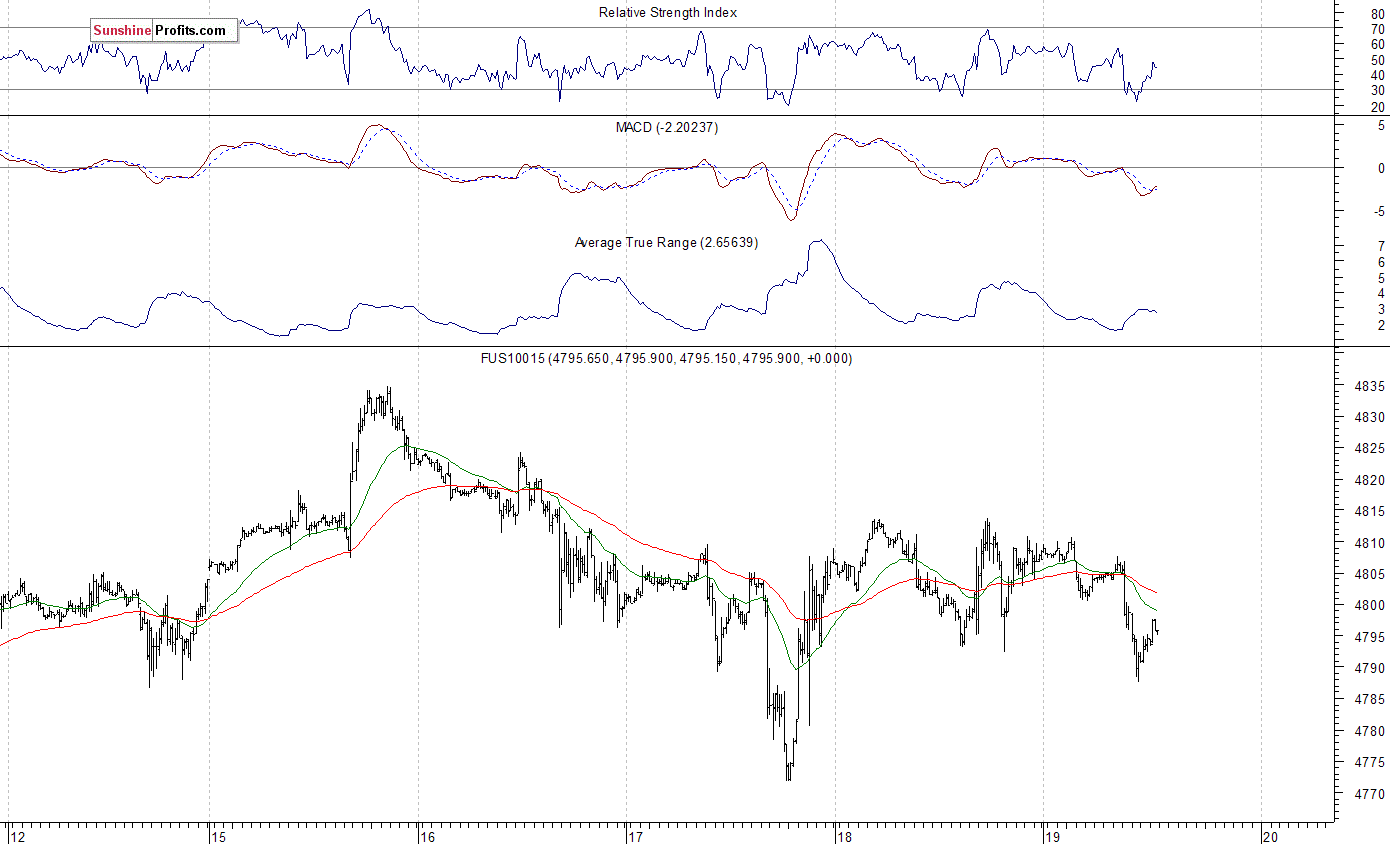Click the RSI axis value 50
Image resolution: width=1390 pixels, height=844 pixels.
(x=1378, y=59)
